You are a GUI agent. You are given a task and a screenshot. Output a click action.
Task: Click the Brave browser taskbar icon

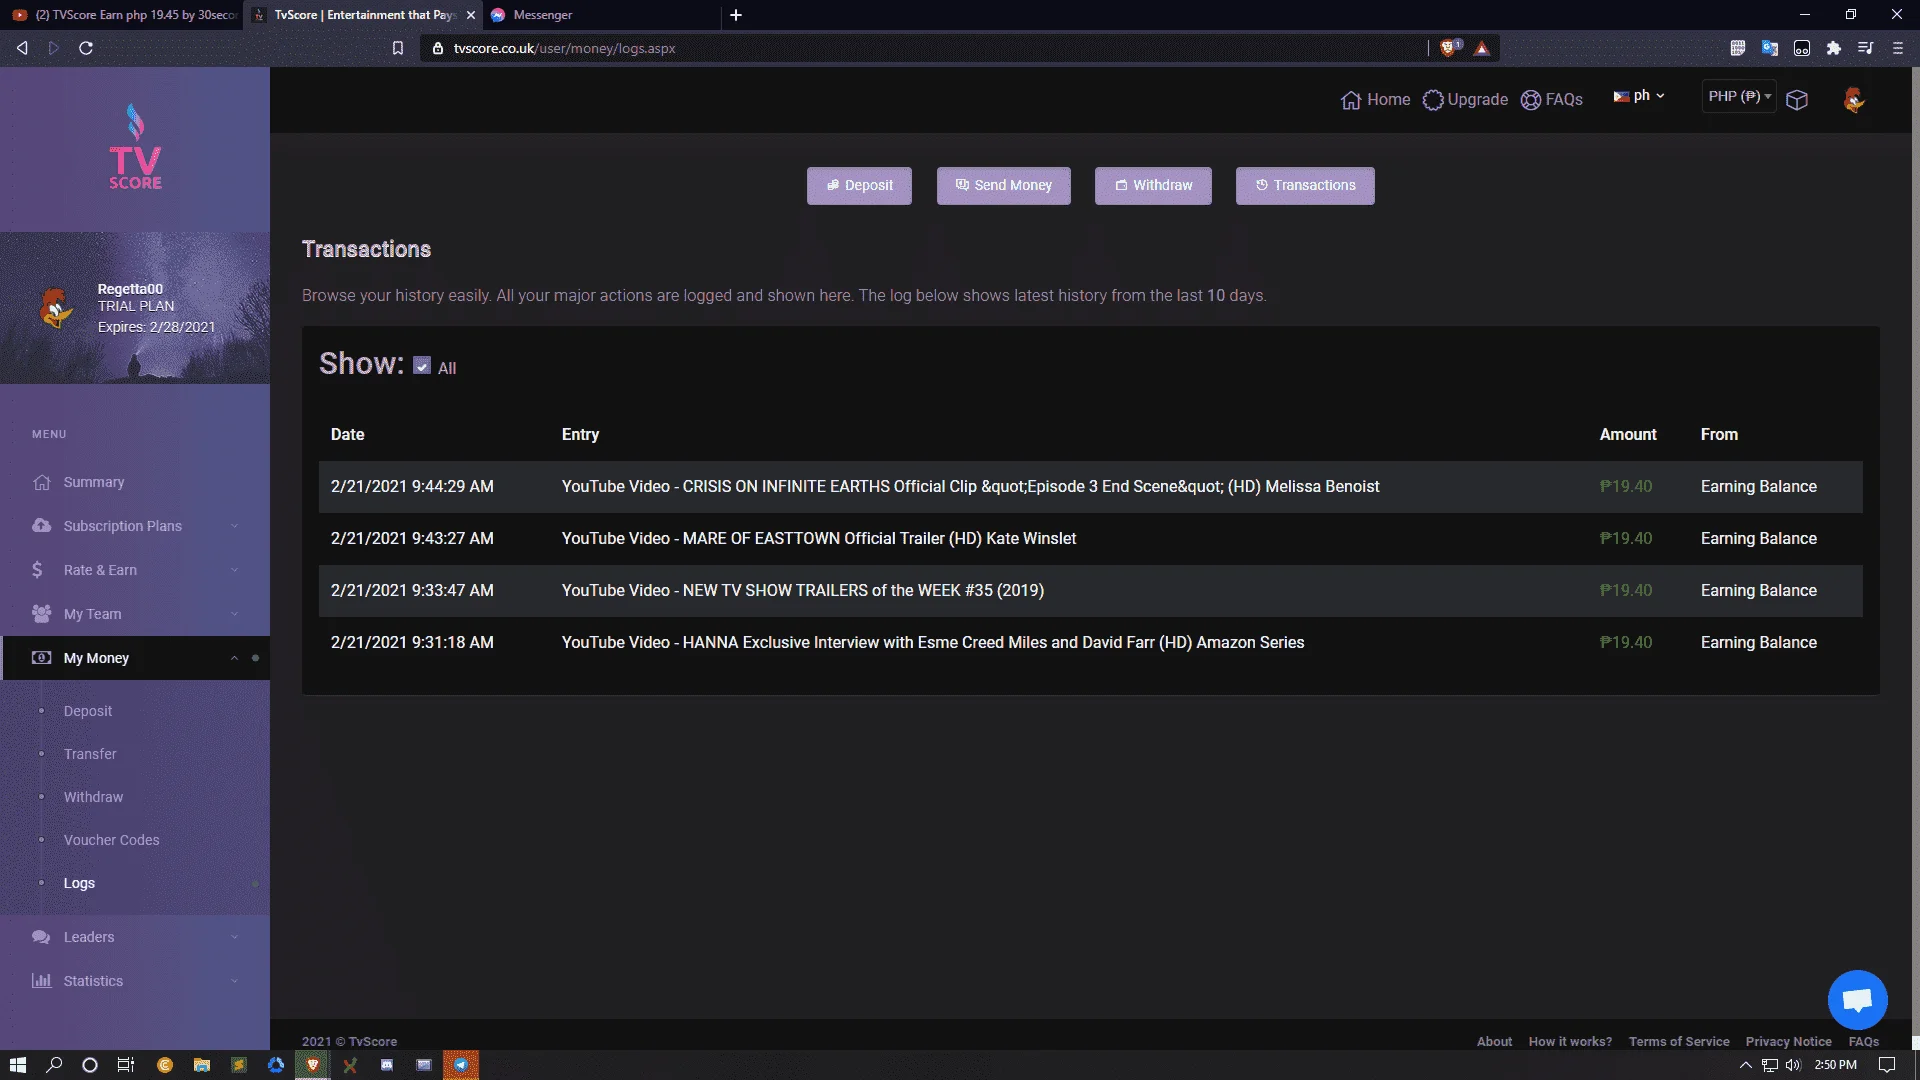tap(313, 1065)
